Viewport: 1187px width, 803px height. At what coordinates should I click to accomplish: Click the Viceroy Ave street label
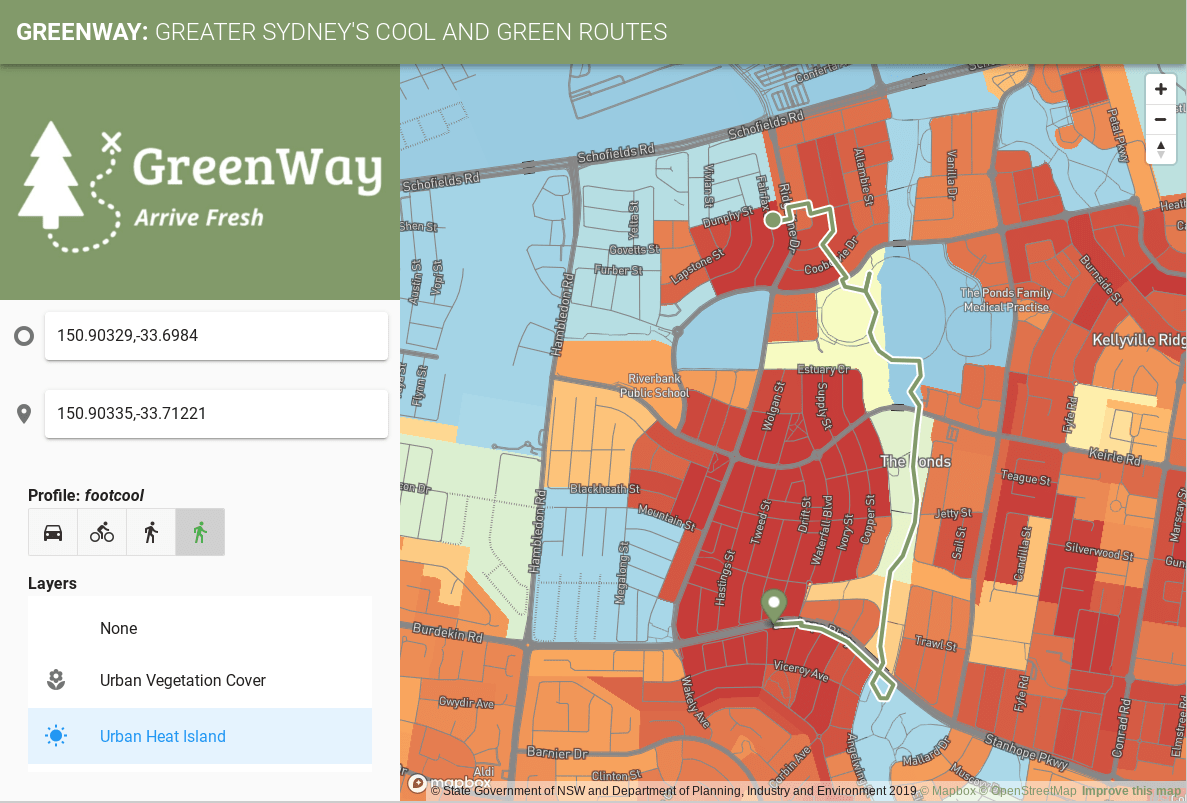coord(801,669)
